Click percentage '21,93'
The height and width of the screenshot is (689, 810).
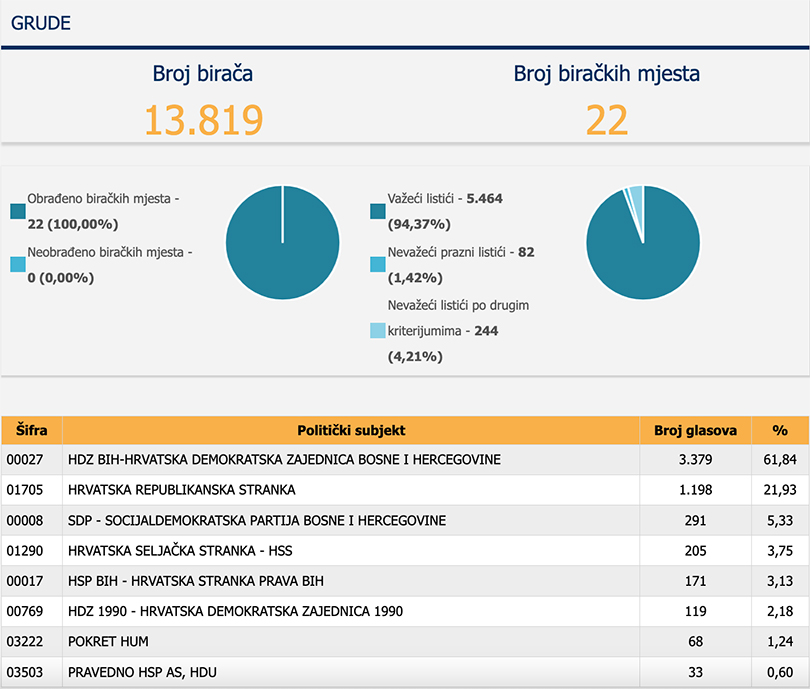click(x=780, y=490)
